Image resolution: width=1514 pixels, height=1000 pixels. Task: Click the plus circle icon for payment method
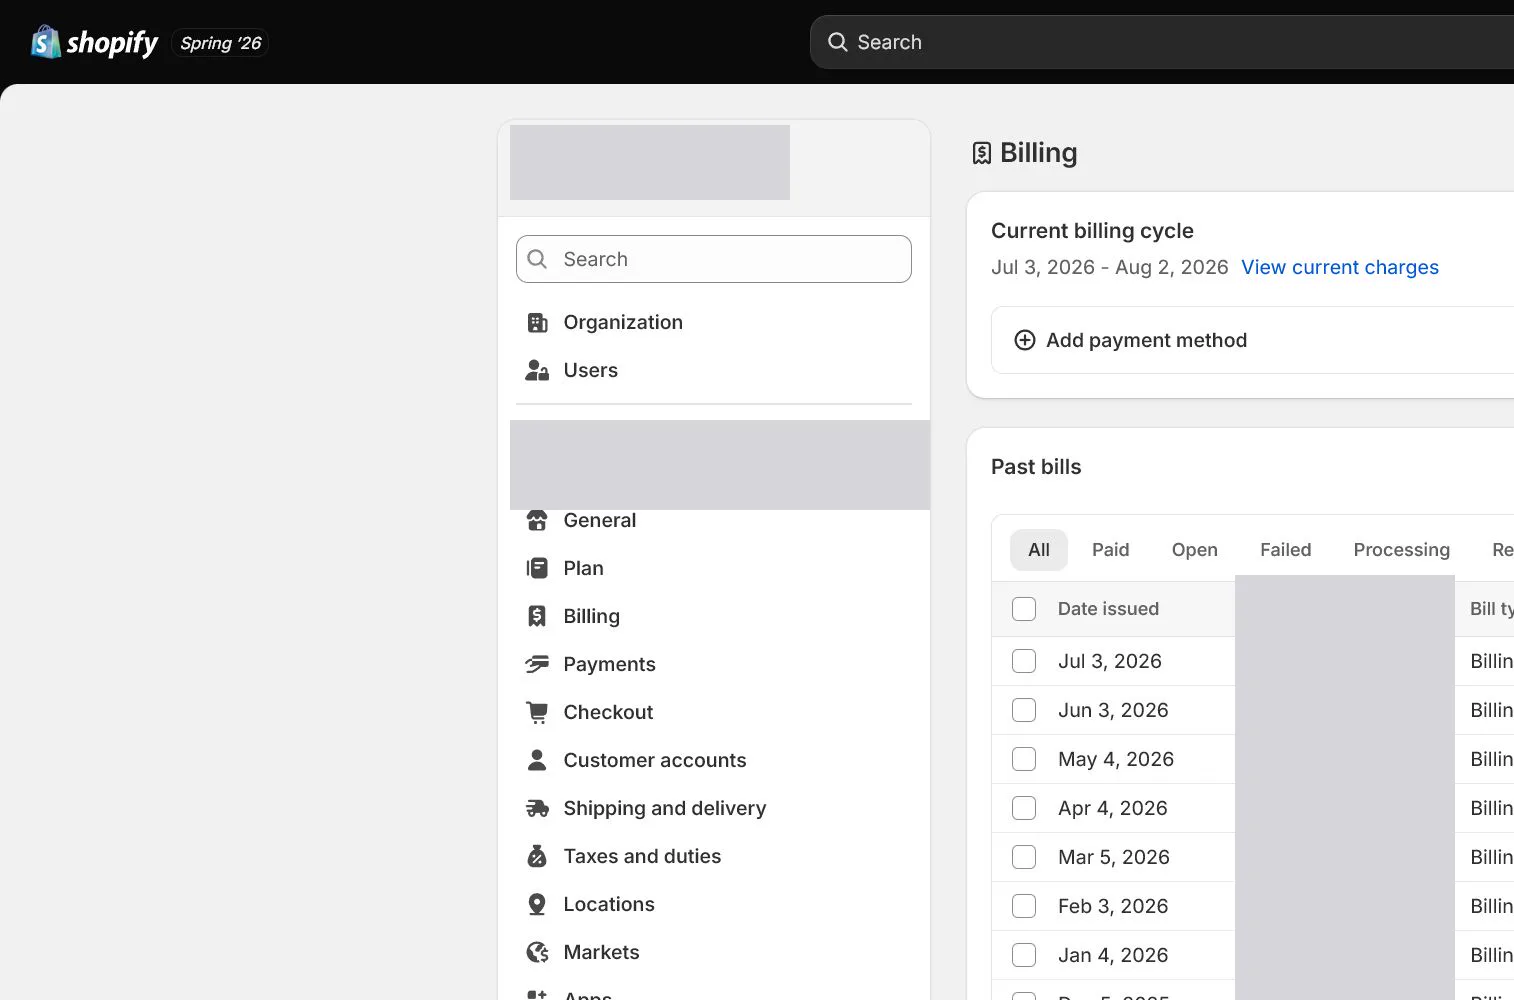1025,340
